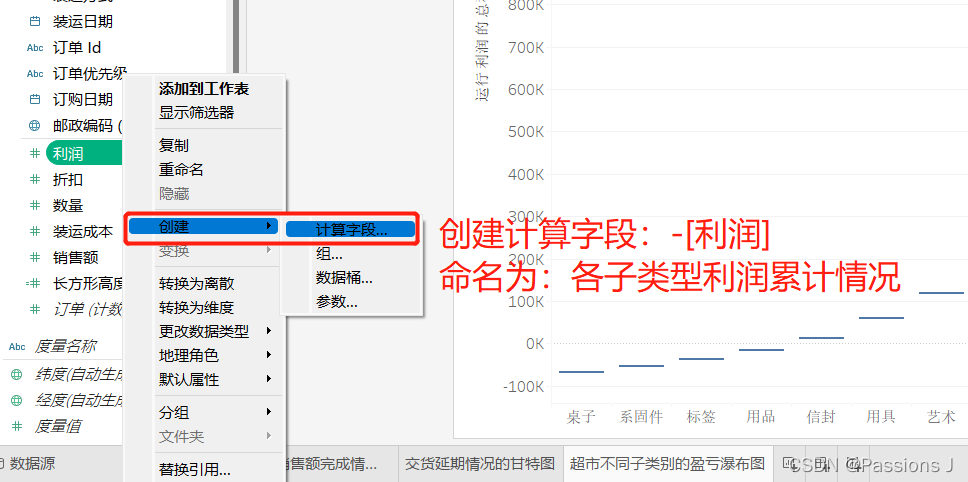Click the number icon beside 订单 (计数)
The width and height of the screenshot is (968, 482).
coord(35,309)
